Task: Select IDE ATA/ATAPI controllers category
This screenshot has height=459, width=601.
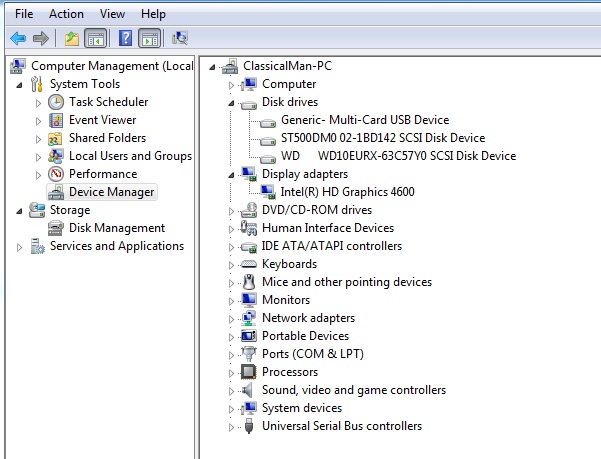Action: tap(332, 246)
